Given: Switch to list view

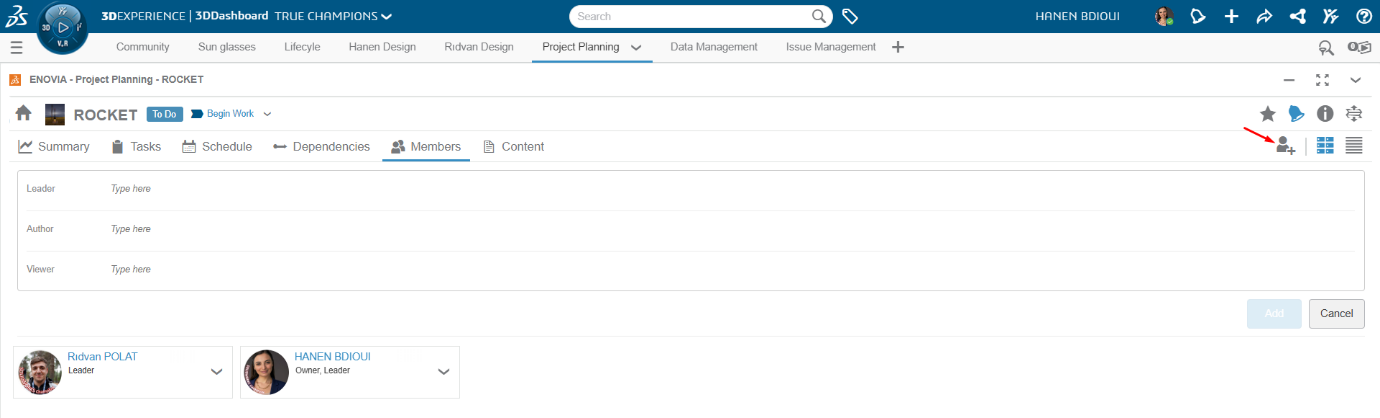Looking at the screenshot, I should click(x=1354, y=146).
